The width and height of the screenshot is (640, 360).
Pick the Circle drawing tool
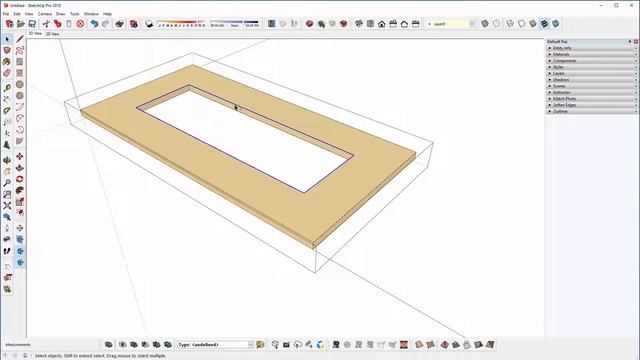click(20, 84)
